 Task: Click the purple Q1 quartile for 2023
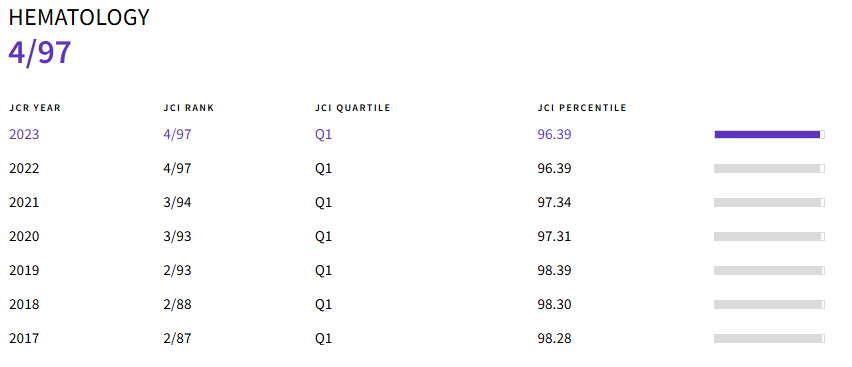323,134
